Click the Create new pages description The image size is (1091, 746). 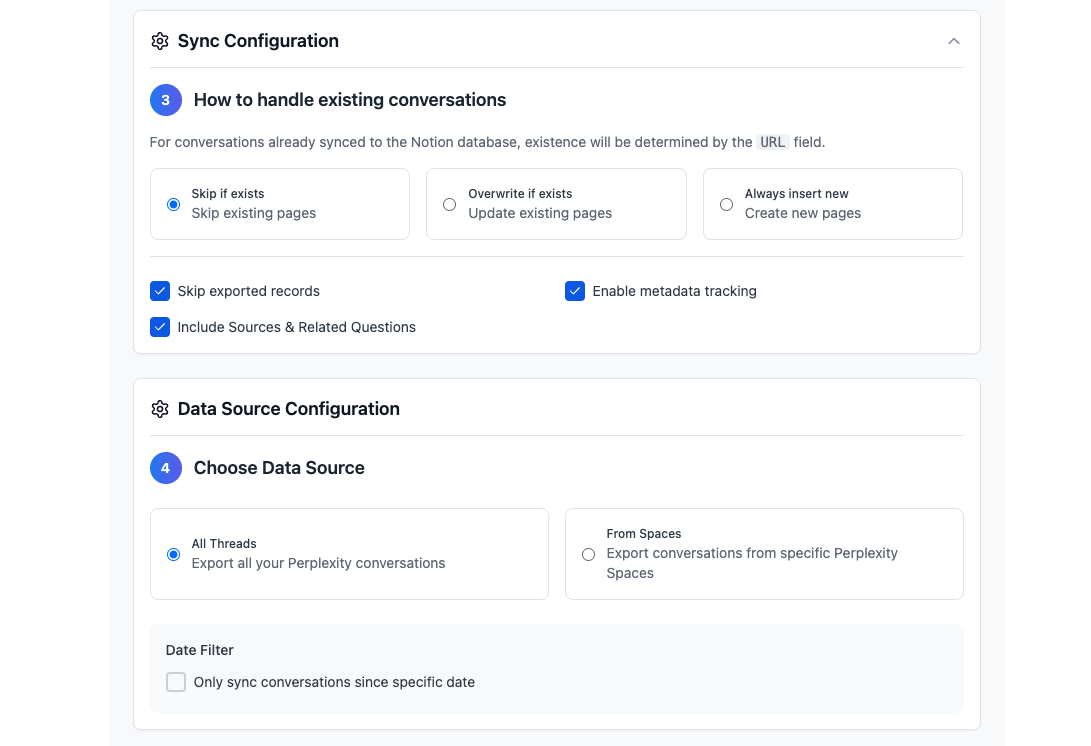[802, 213]
